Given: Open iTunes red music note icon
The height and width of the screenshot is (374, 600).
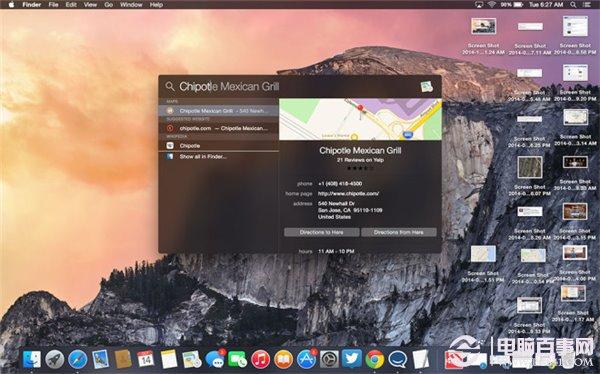Looking at the screenshot, I should [x=261, y=359].
